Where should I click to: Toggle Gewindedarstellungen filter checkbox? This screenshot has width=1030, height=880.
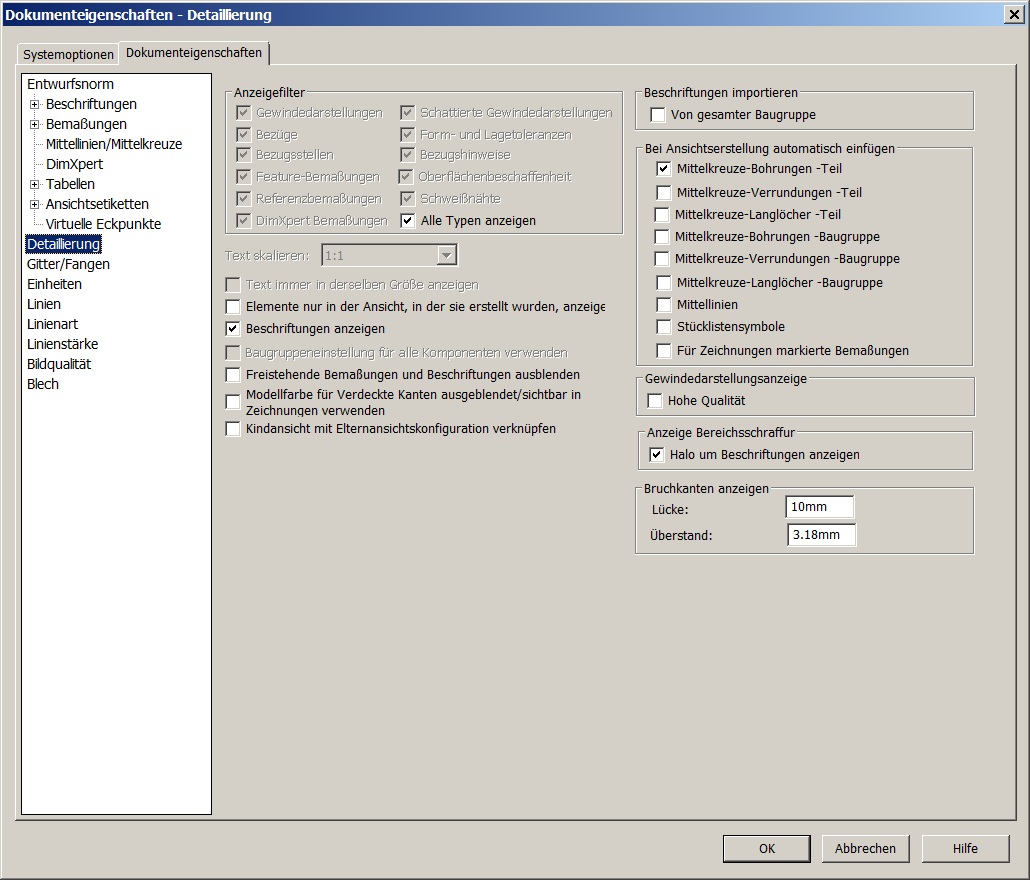coord(244,112)
